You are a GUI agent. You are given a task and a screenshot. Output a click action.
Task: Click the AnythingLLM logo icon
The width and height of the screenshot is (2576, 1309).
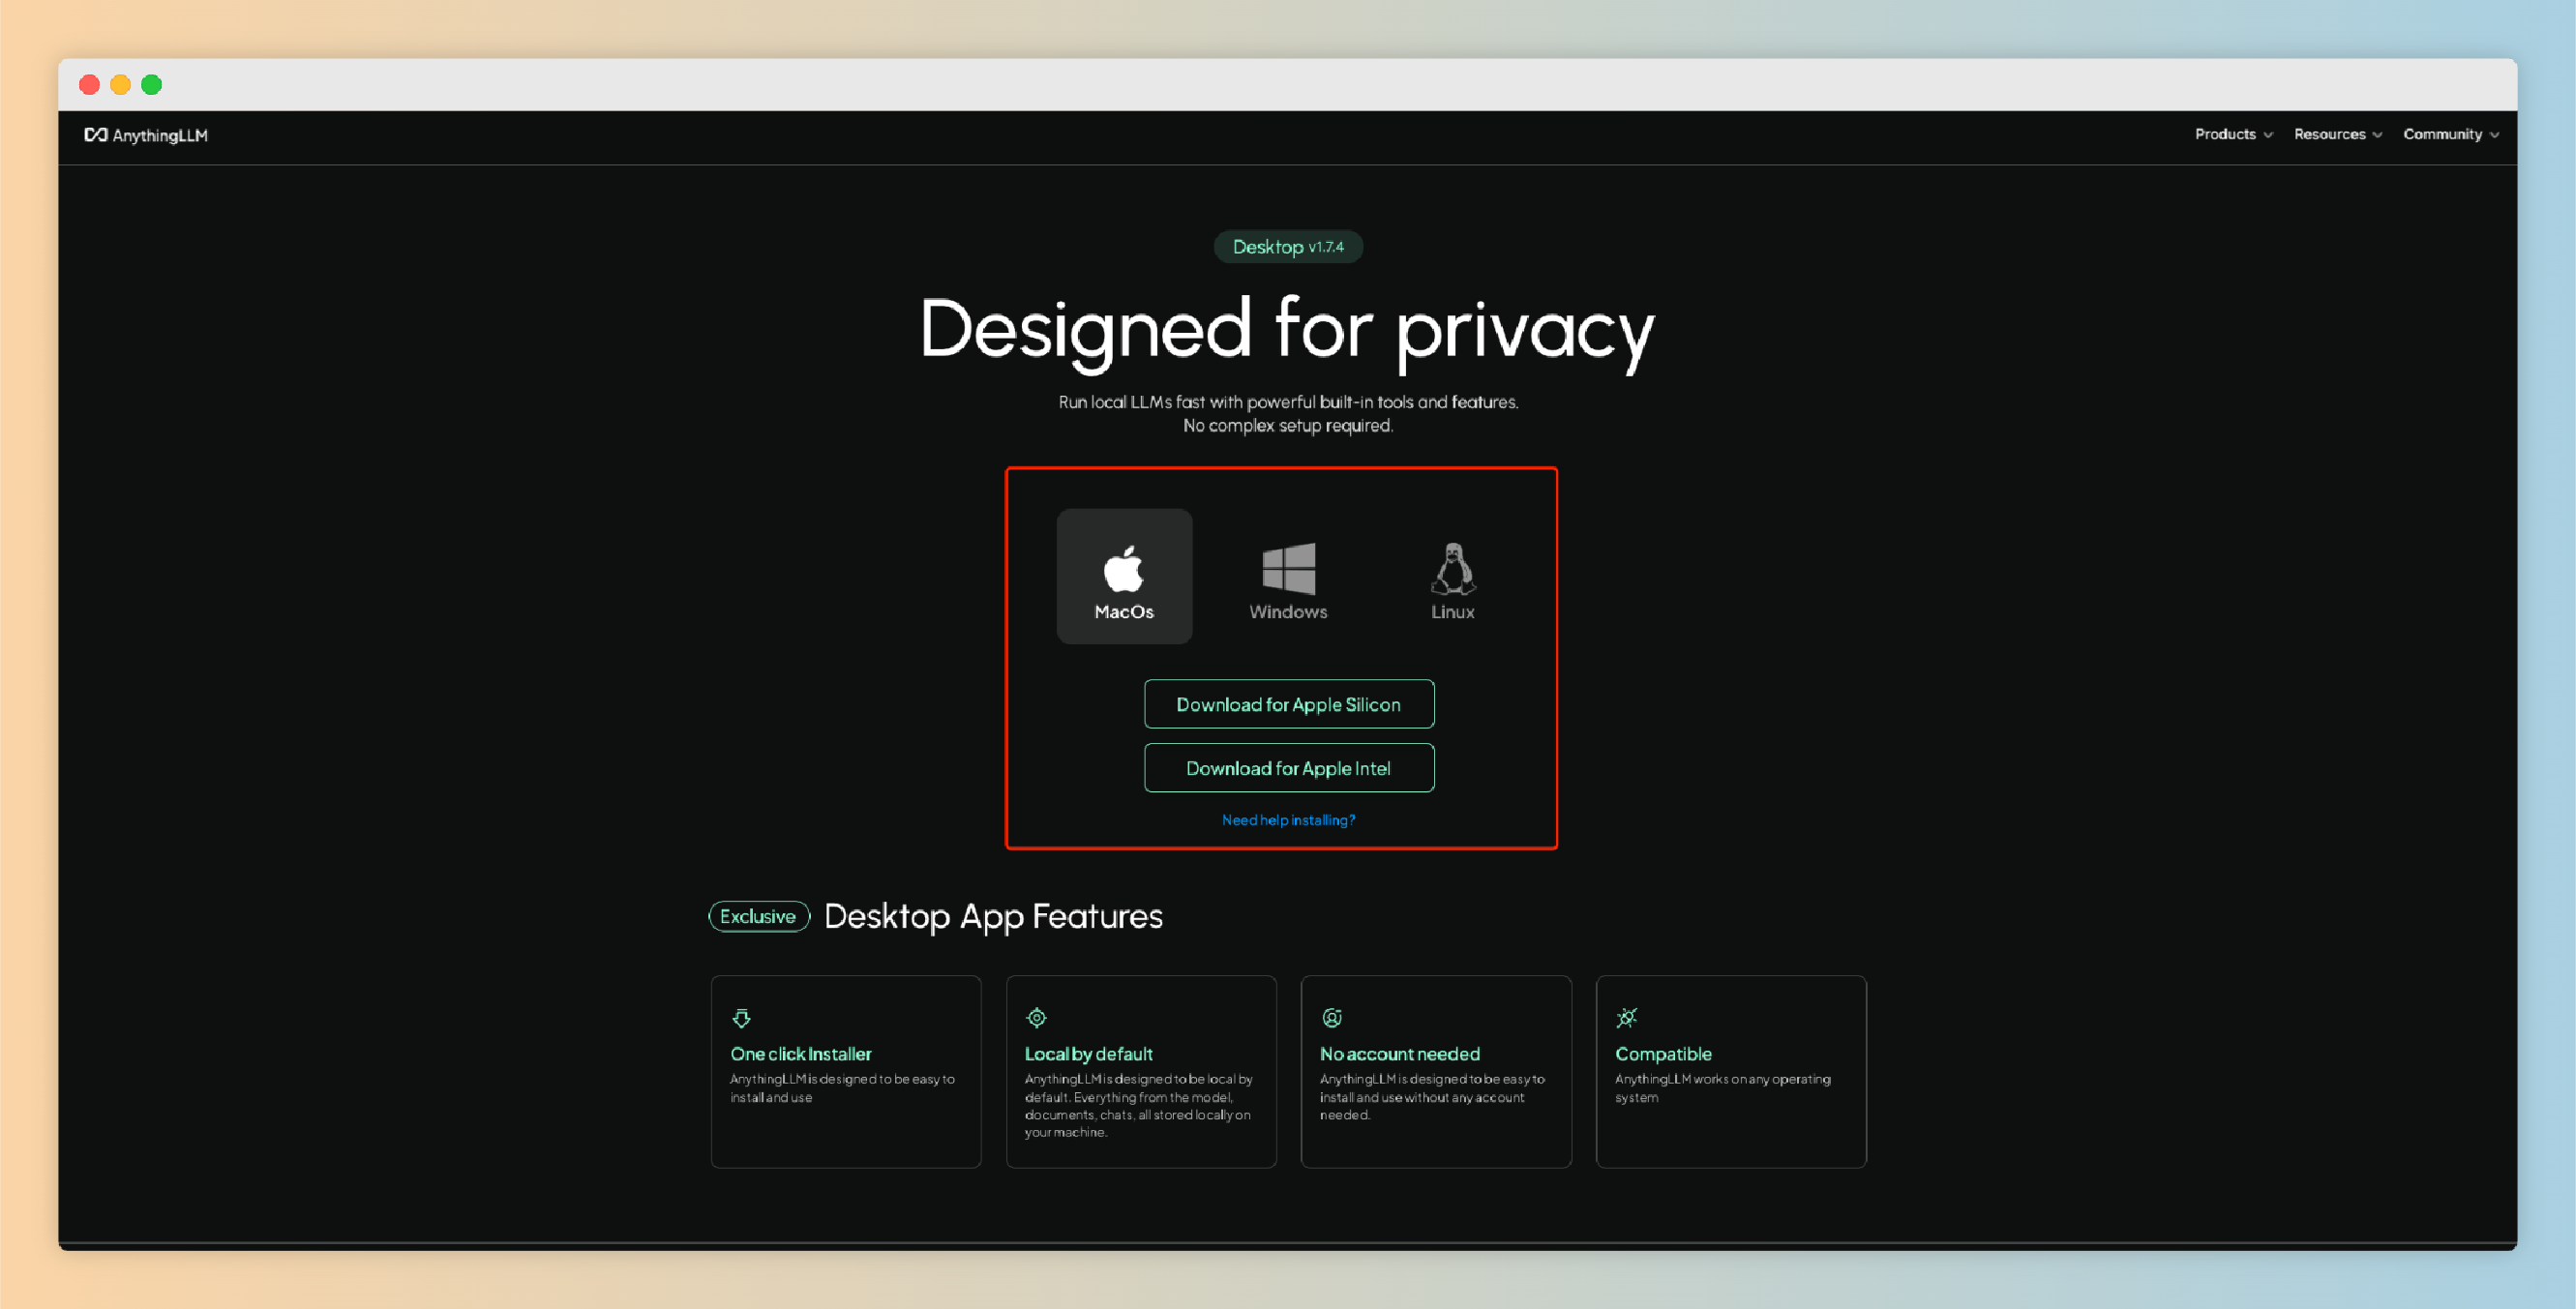[x=95, y=135]
